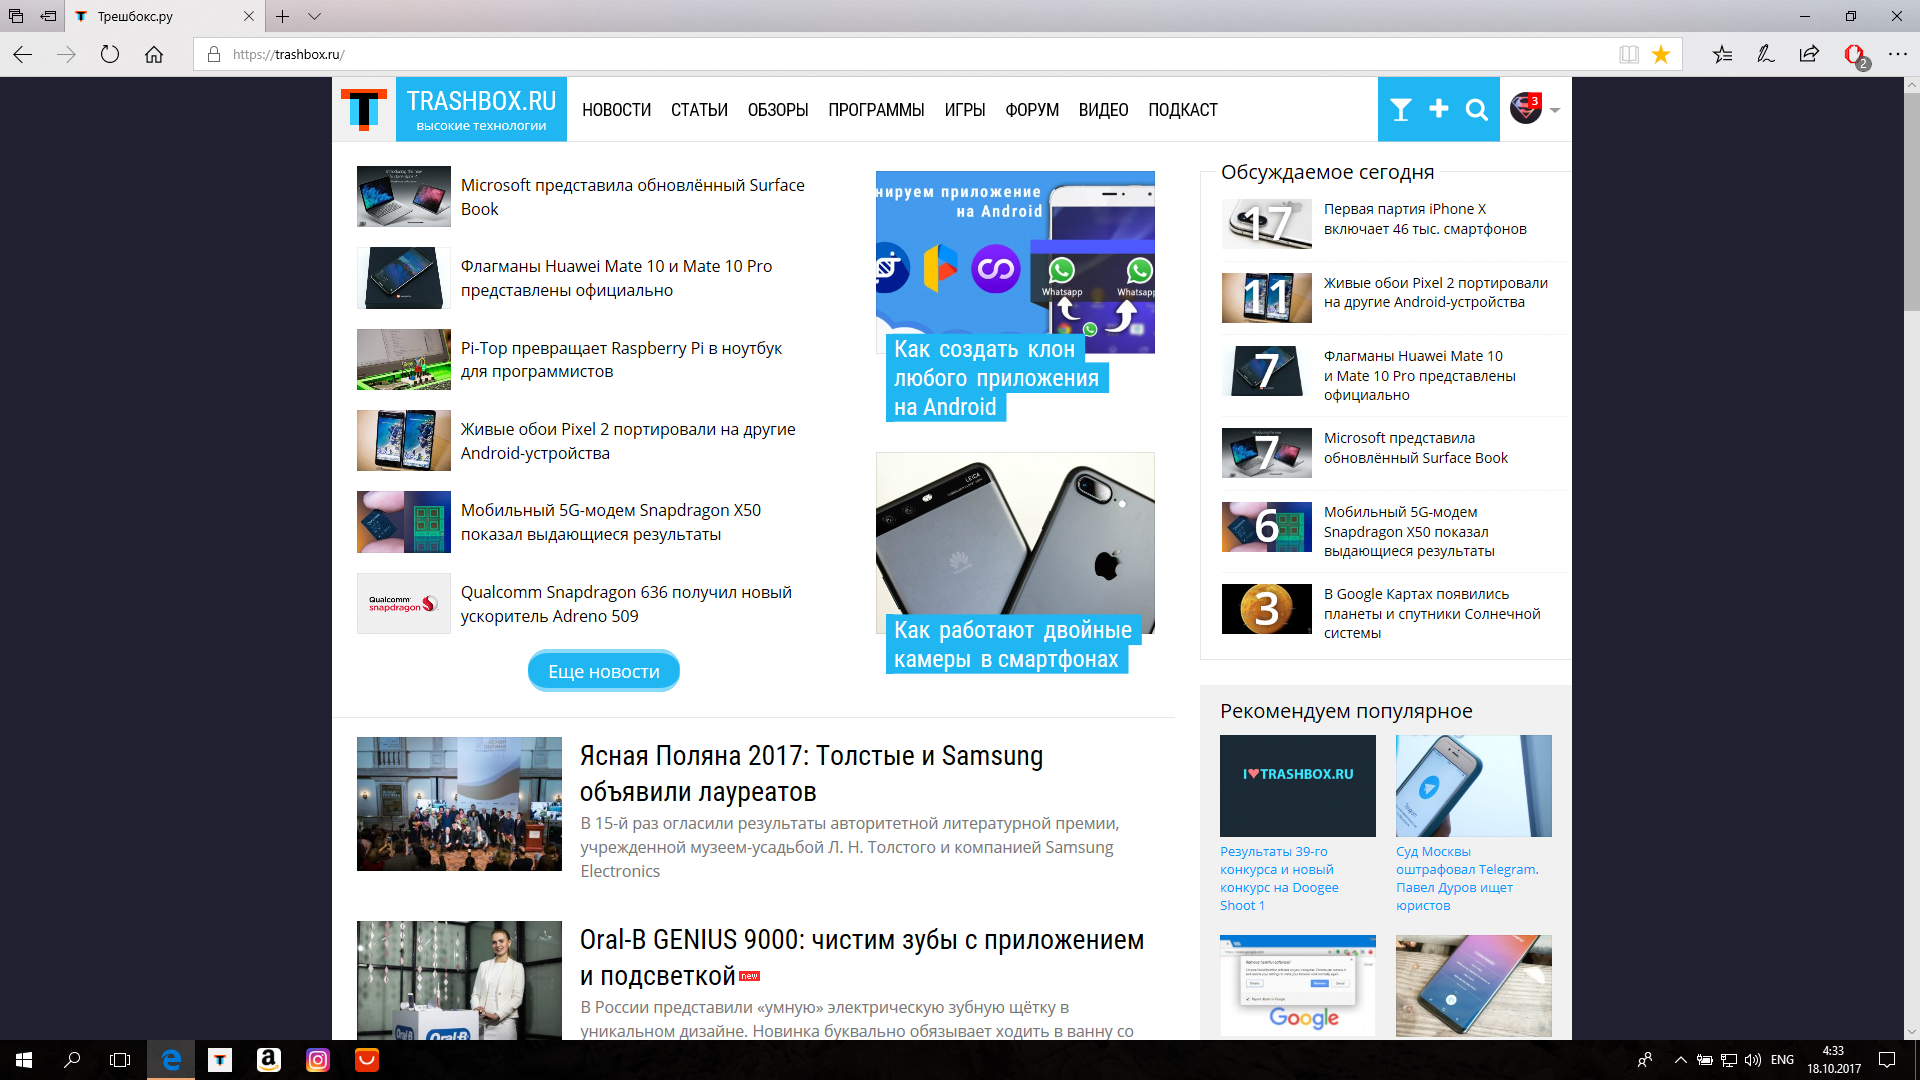Screen dimensions: 1920x1080
Task: Open Amazon app from the taskbar
Action: (269, 1060)
